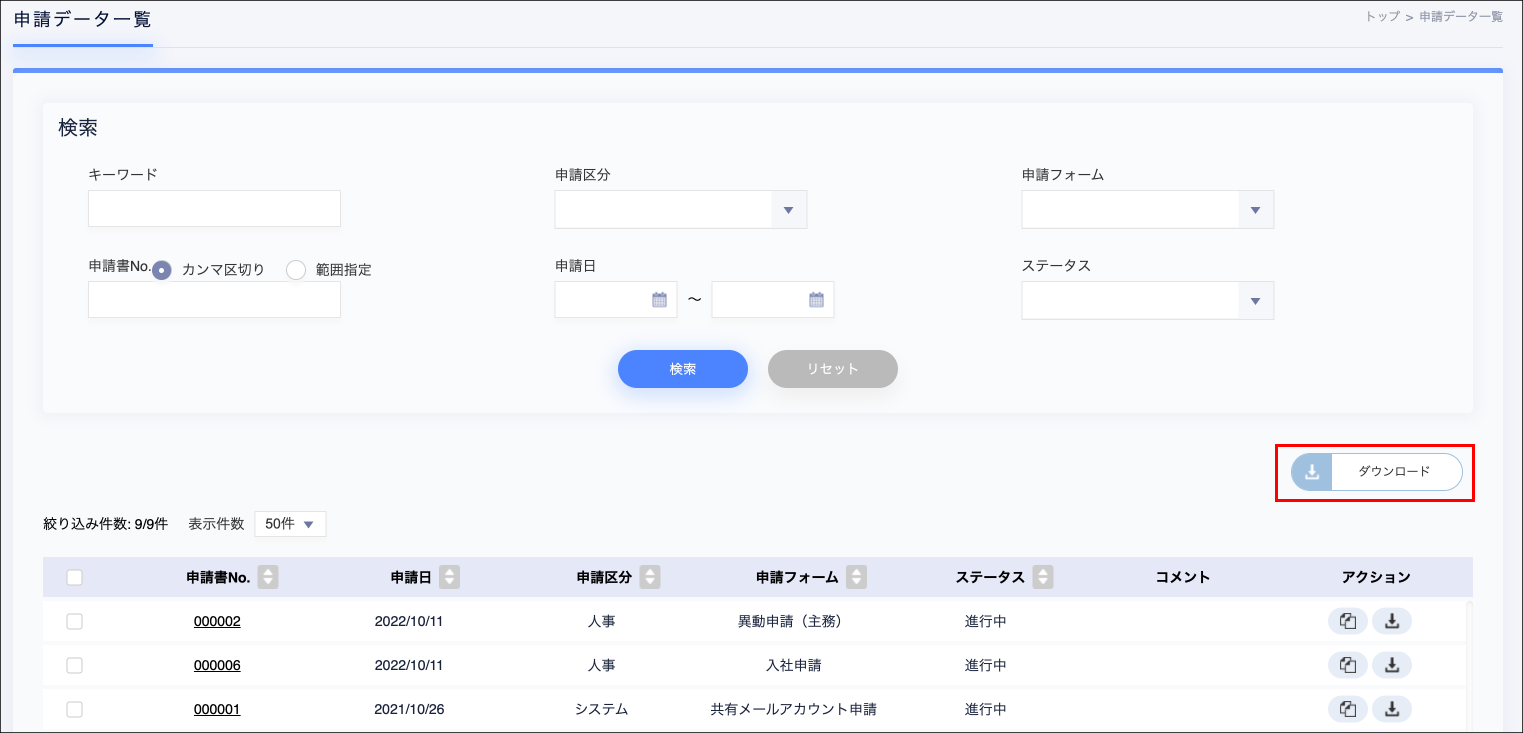Viewport: 1523px width, 733px height.
Task: Check the select-all header checkbox
Action: pos(74,577)
